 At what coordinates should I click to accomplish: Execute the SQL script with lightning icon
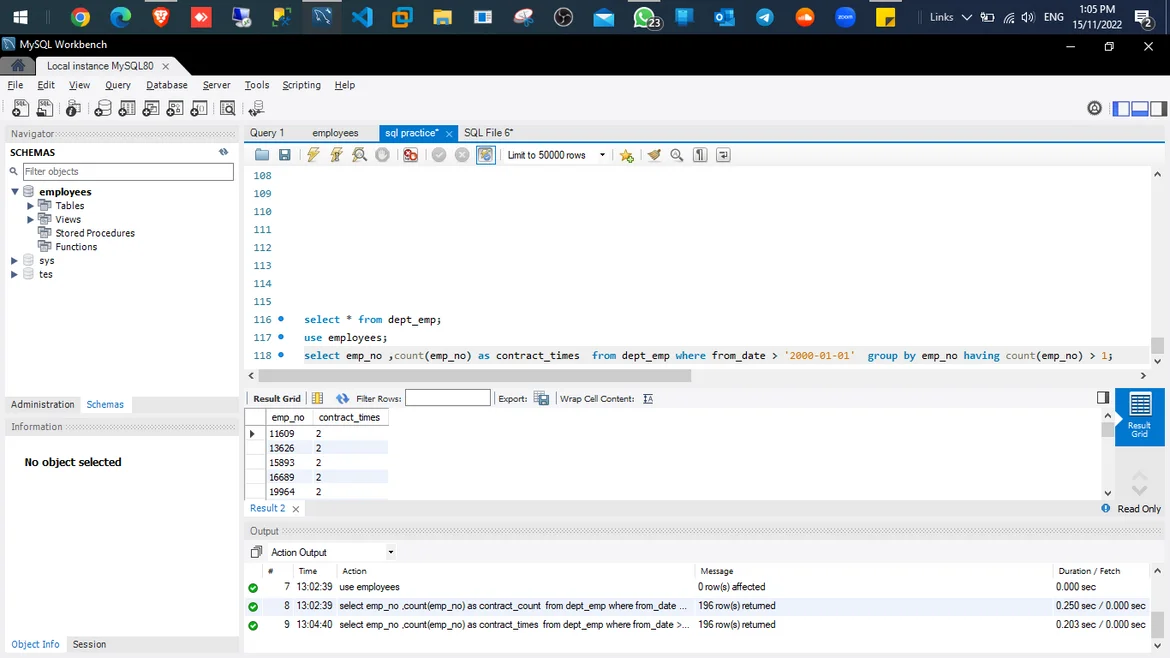point(313,155)
